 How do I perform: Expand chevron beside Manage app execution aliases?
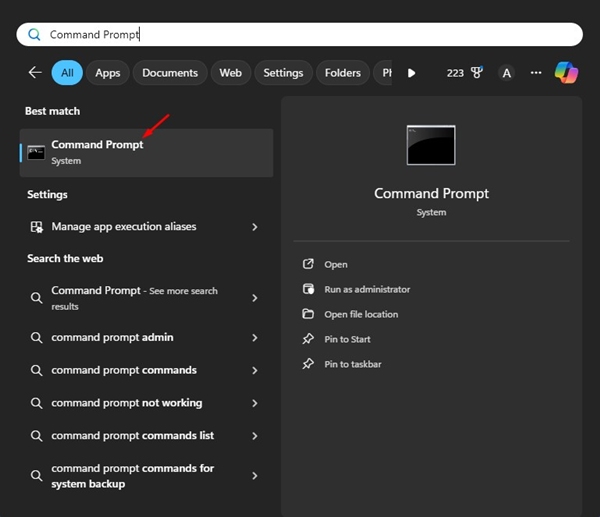[x=255, y=227]
